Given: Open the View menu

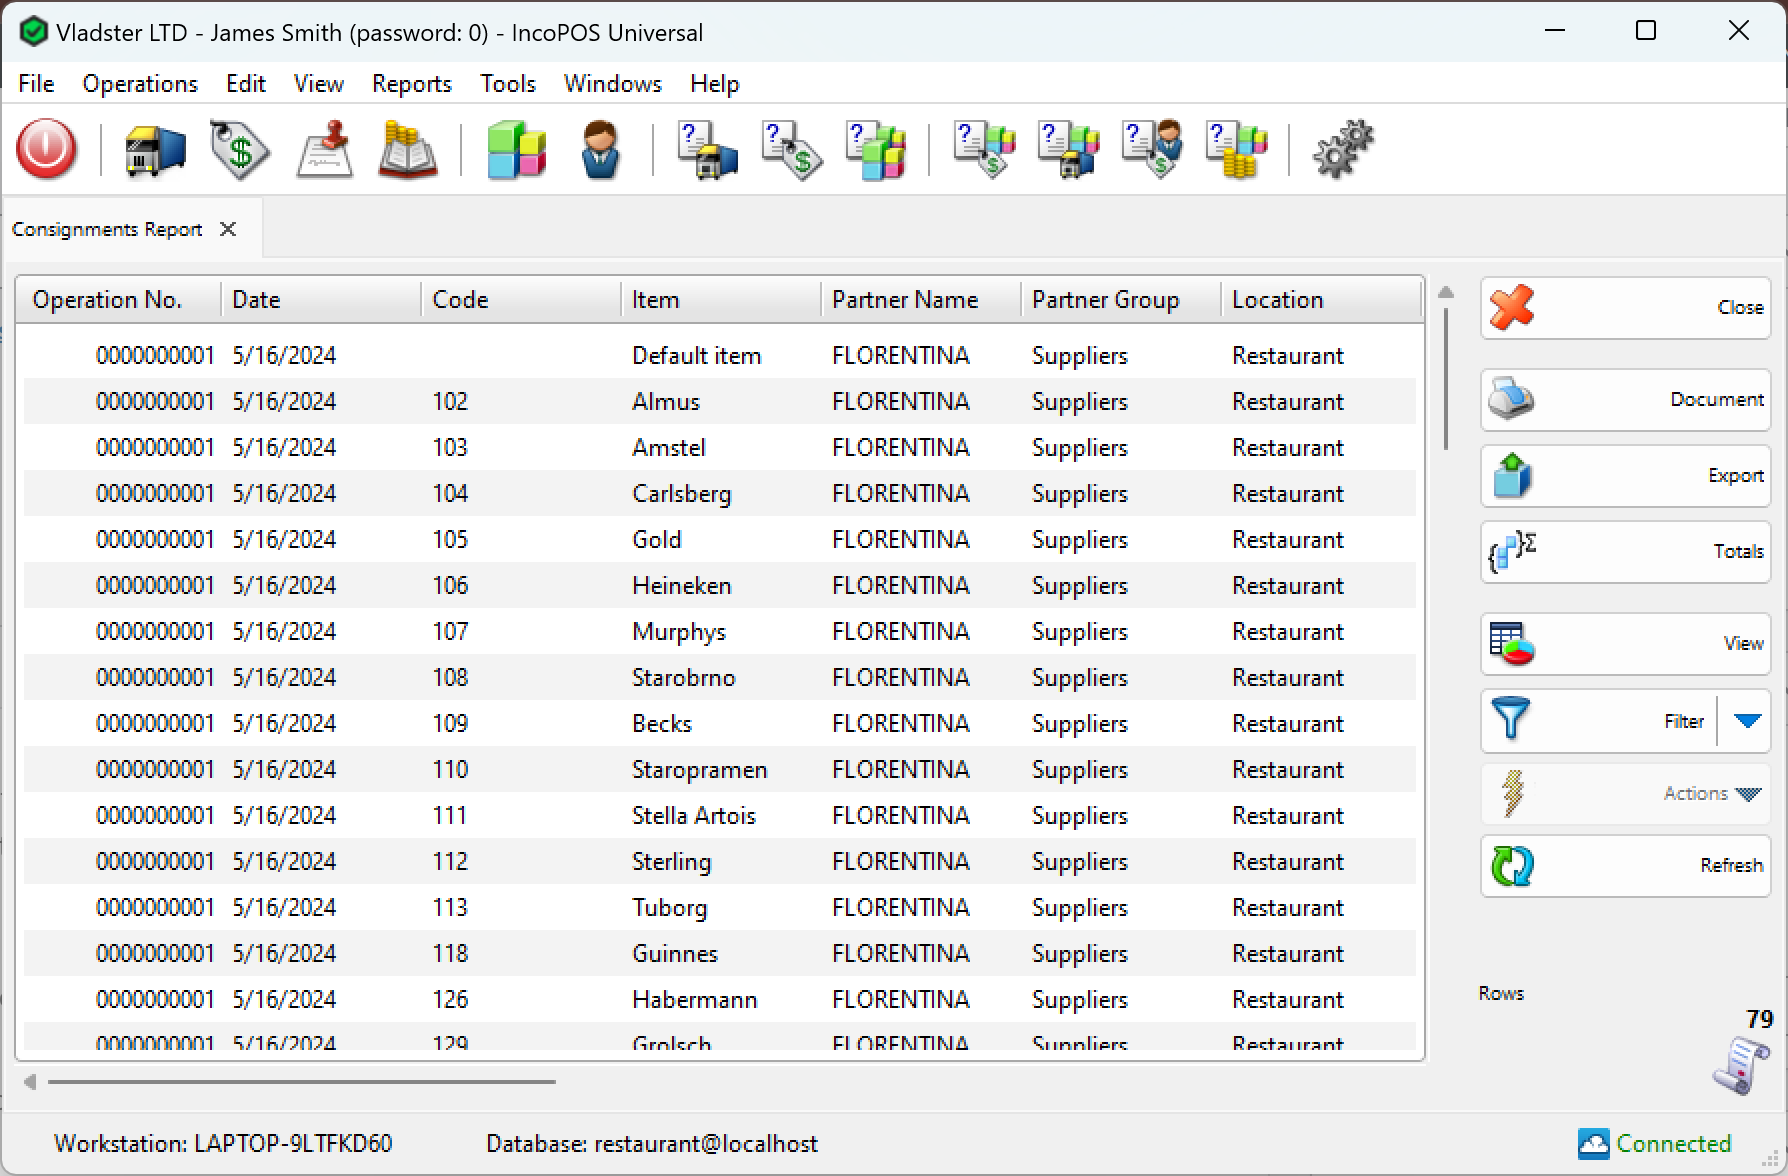Looking at the screenshot, I should pyautogui.click(x=318, y=84).
